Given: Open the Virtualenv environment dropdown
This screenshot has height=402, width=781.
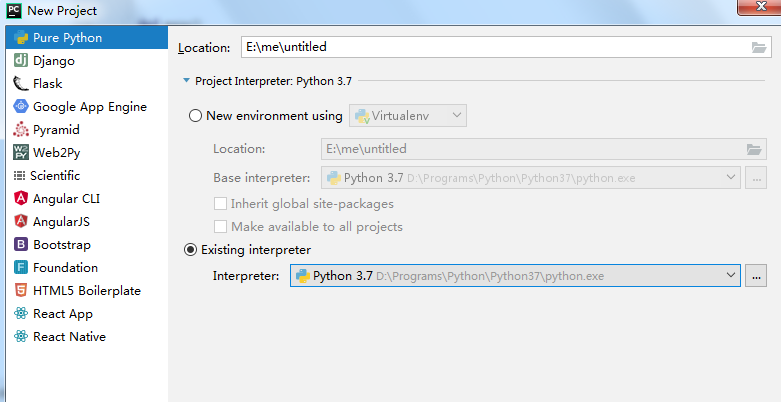Looking at the screenshot, I should tap(408, 116).
